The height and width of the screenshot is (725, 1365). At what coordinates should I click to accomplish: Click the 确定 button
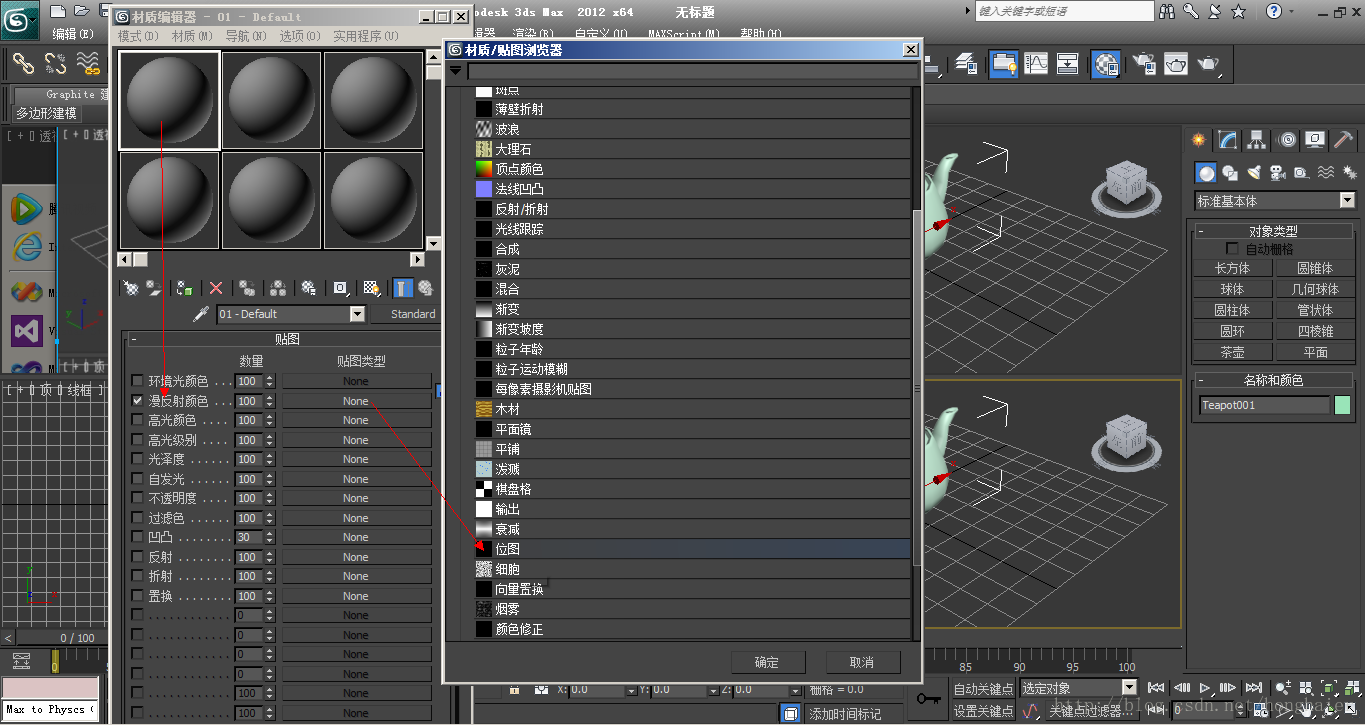tap(767, 662)
